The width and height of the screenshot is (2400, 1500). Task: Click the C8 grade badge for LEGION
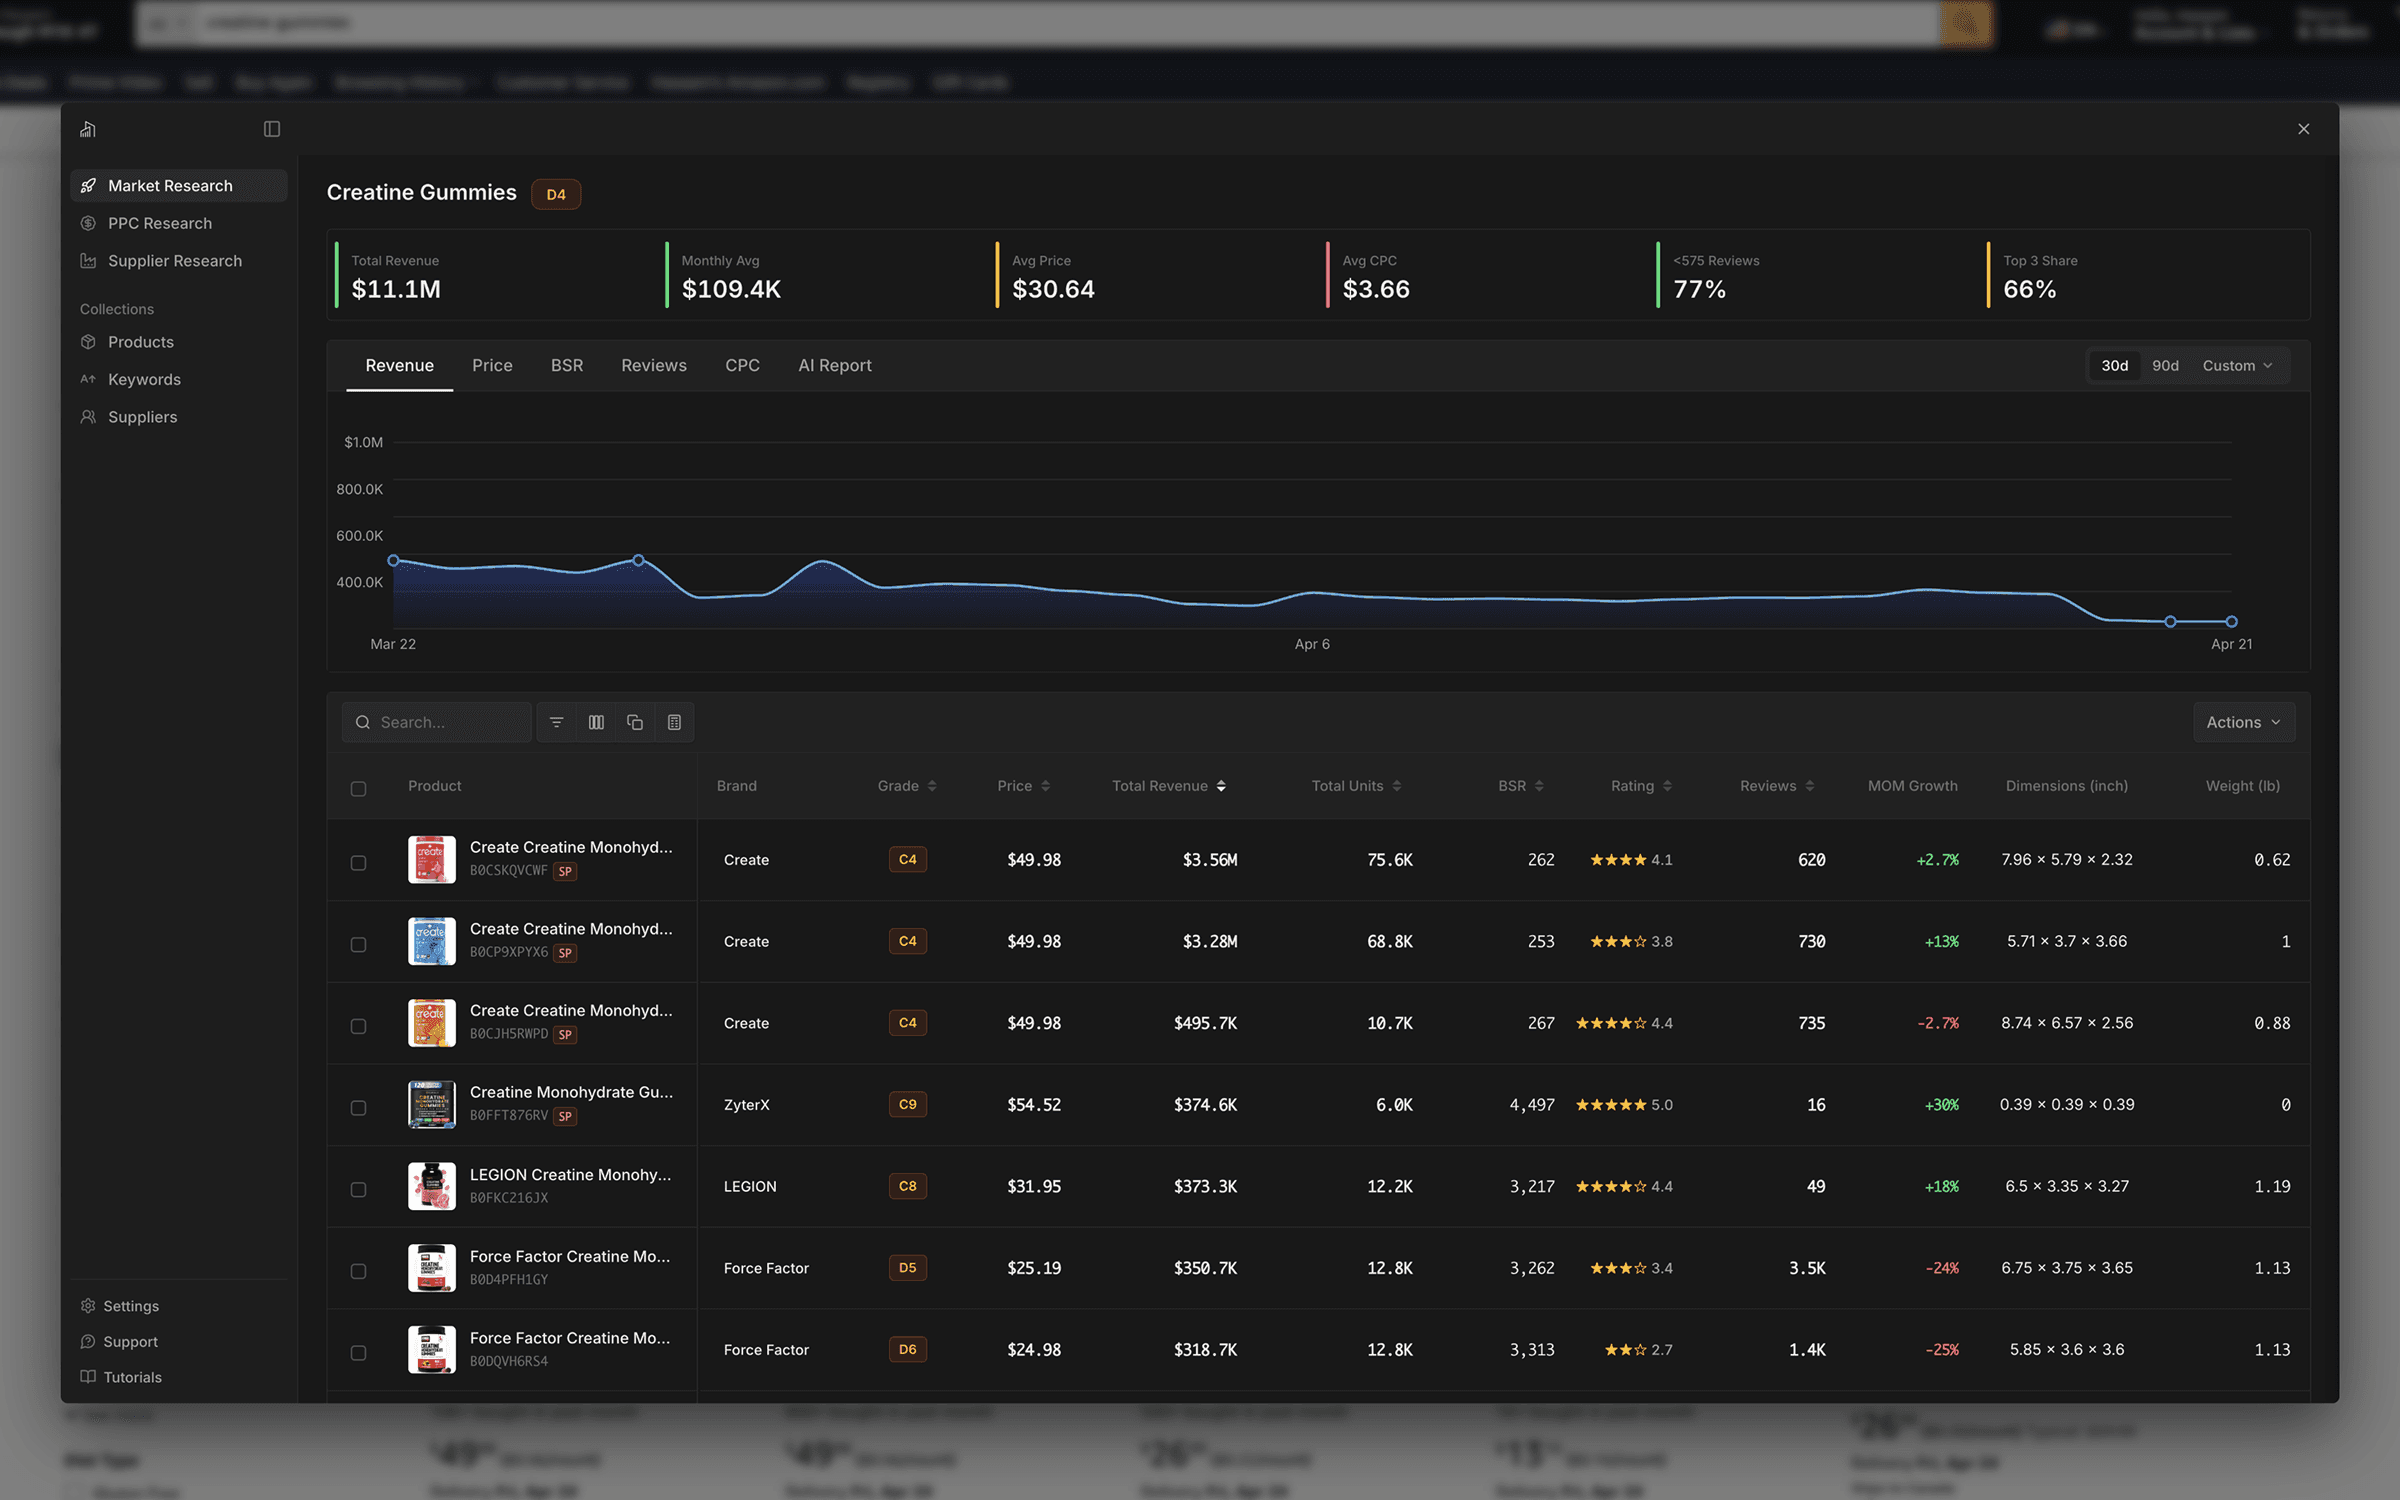(x=908, y=1187)
